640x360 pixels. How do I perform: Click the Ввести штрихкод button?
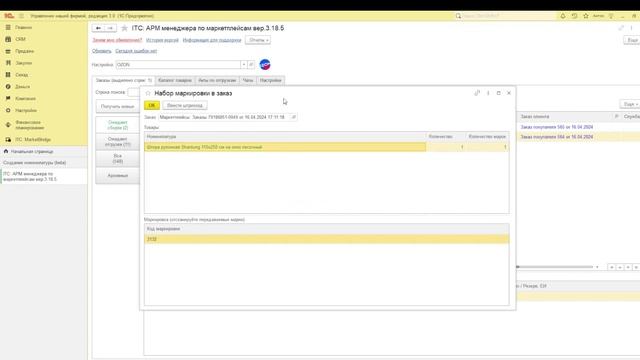pyautogui.click(x=185, y=105)
